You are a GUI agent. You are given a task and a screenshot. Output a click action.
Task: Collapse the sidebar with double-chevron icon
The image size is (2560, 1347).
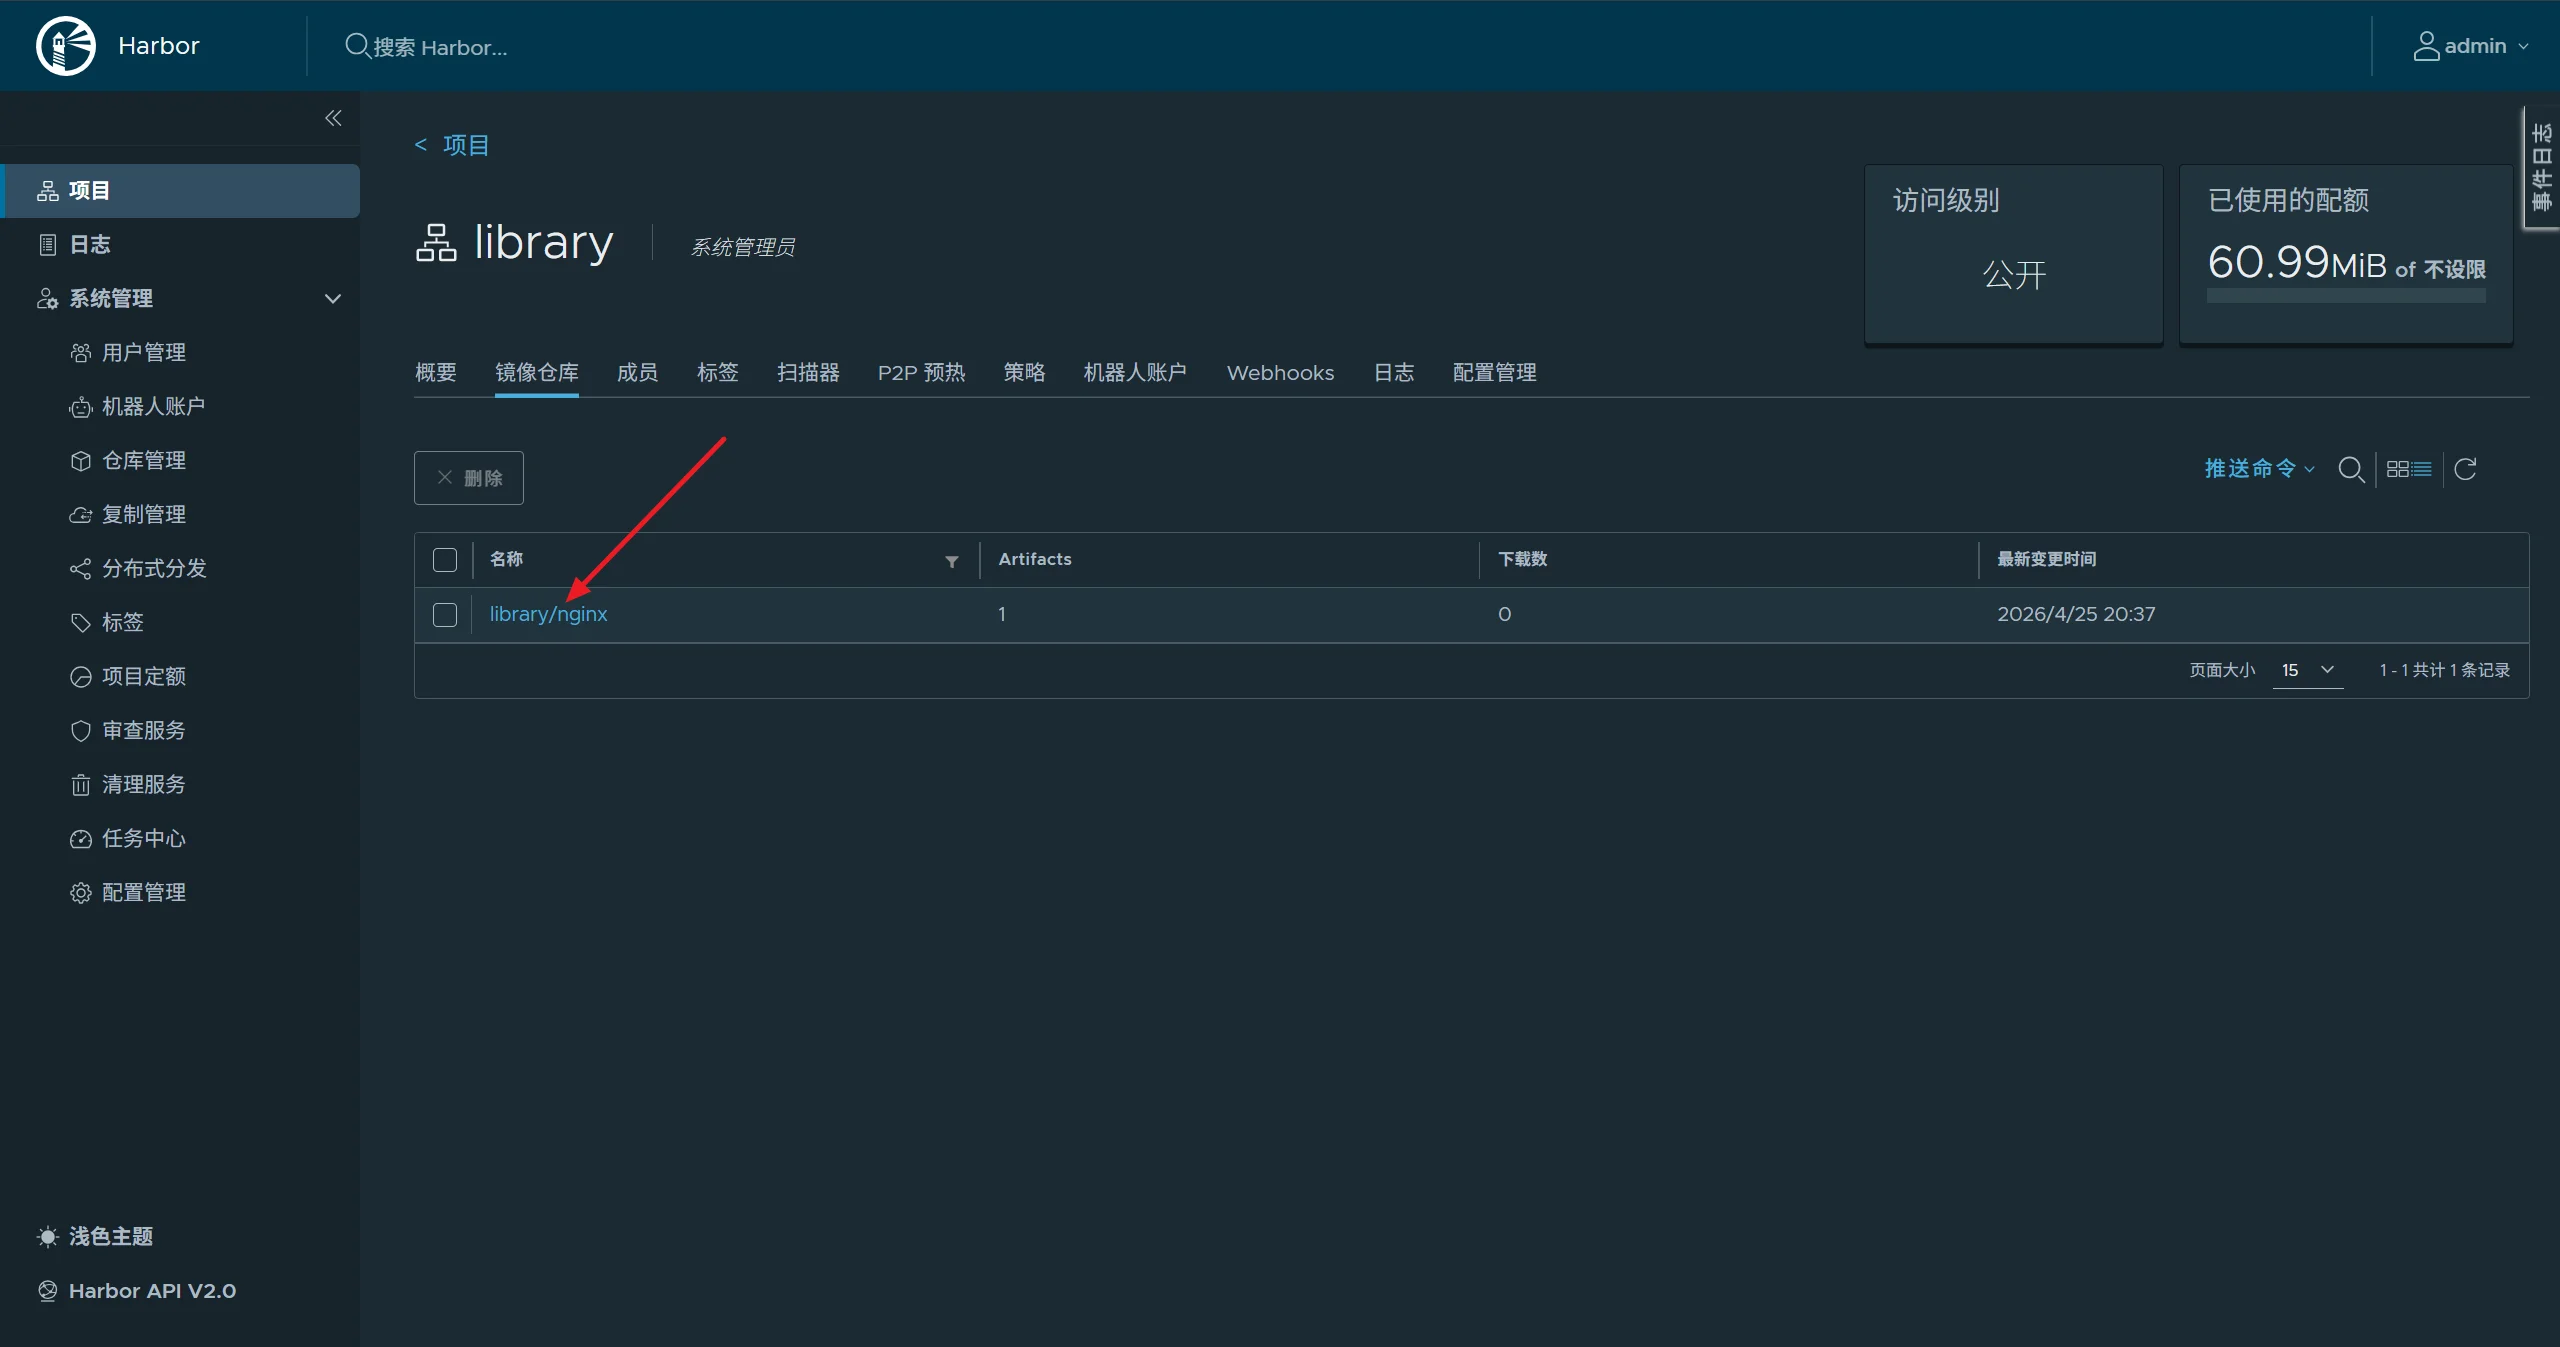point(333,118)
